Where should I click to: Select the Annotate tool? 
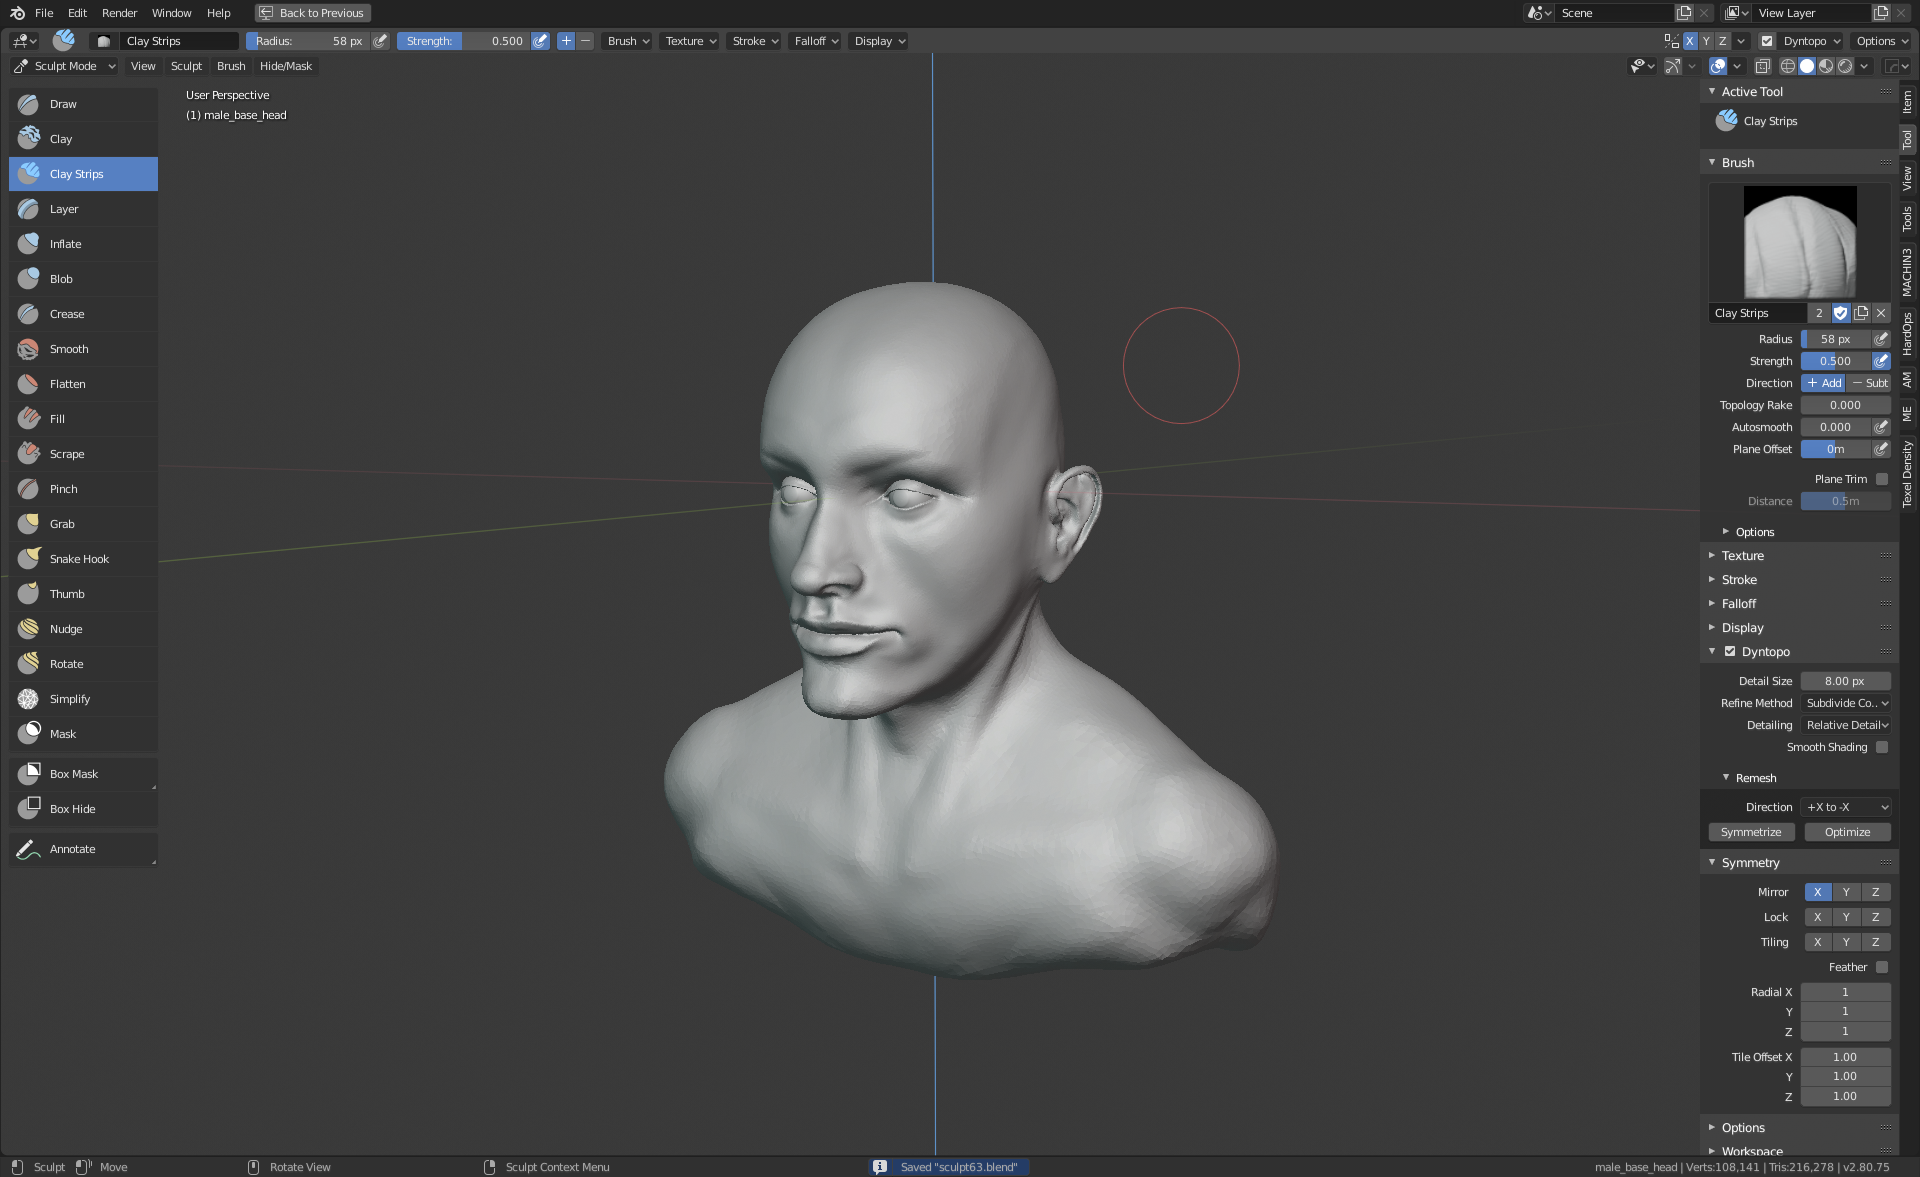[x=73, y=849]
